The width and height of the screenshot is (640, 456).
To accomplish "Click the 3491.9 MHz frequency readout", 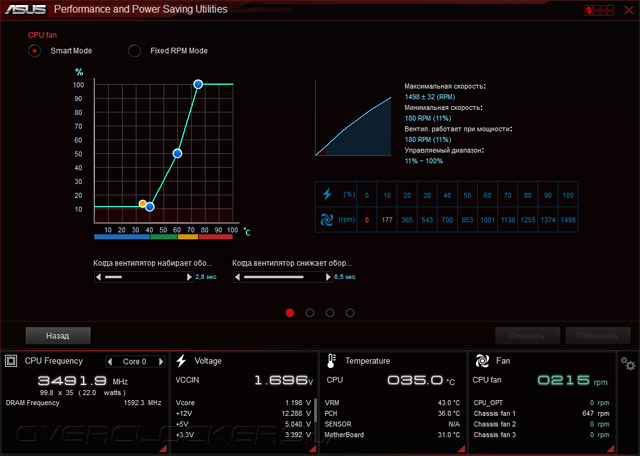I will coord(83,381).
